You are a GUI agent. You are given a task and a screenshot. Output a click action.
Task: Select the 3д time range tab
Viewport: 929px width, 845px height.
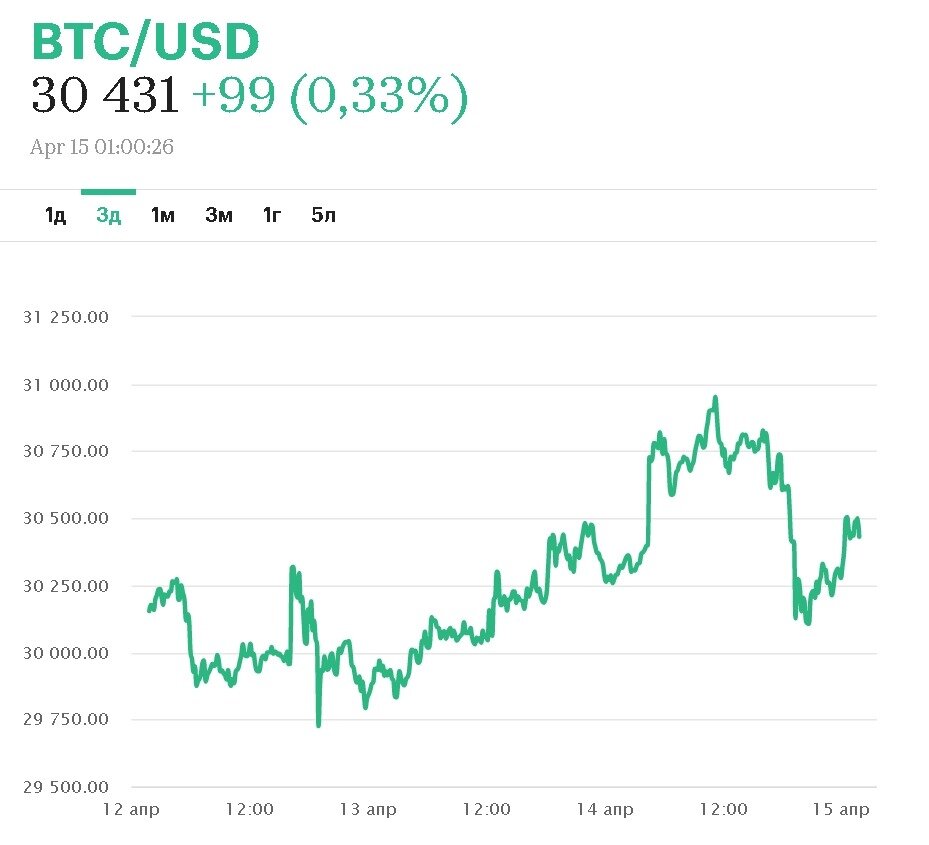109,215
